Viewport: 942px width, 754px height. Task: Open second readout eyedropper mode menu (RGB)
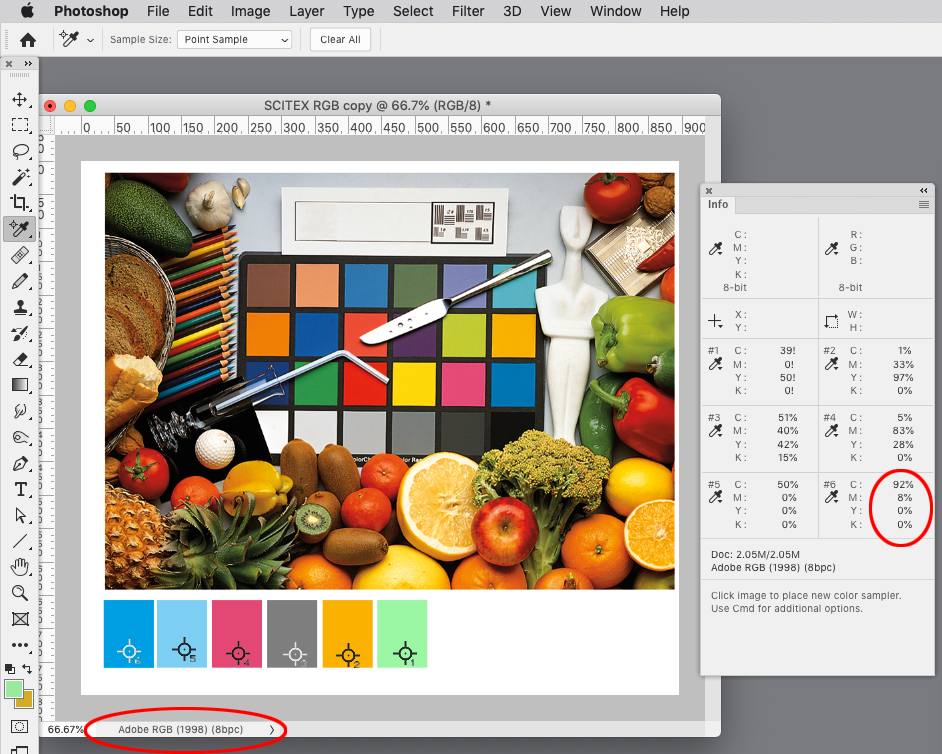pyautogui.click(x=831, y=249)
